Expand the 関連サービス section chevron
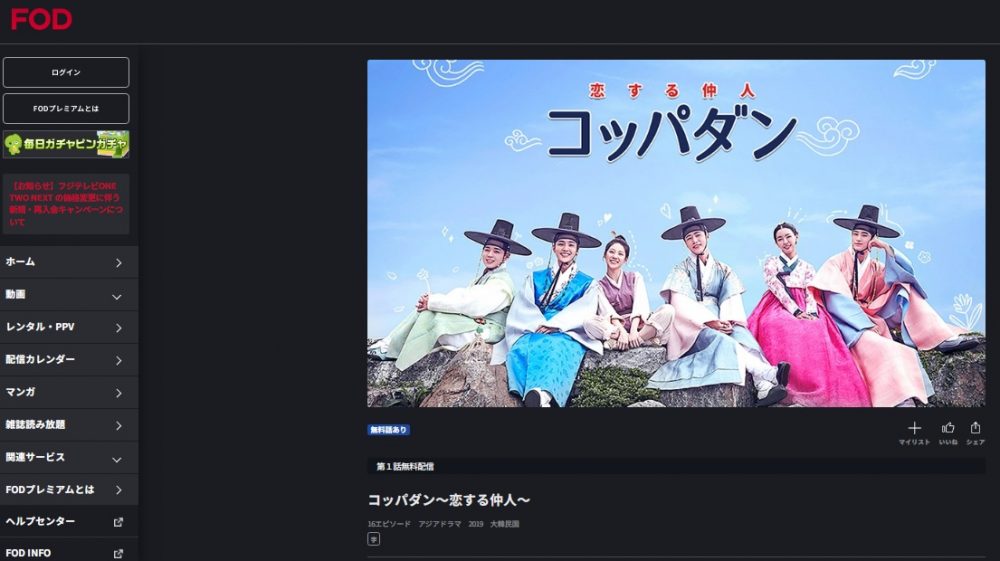1000x561 pixels. tap(117, 459)
